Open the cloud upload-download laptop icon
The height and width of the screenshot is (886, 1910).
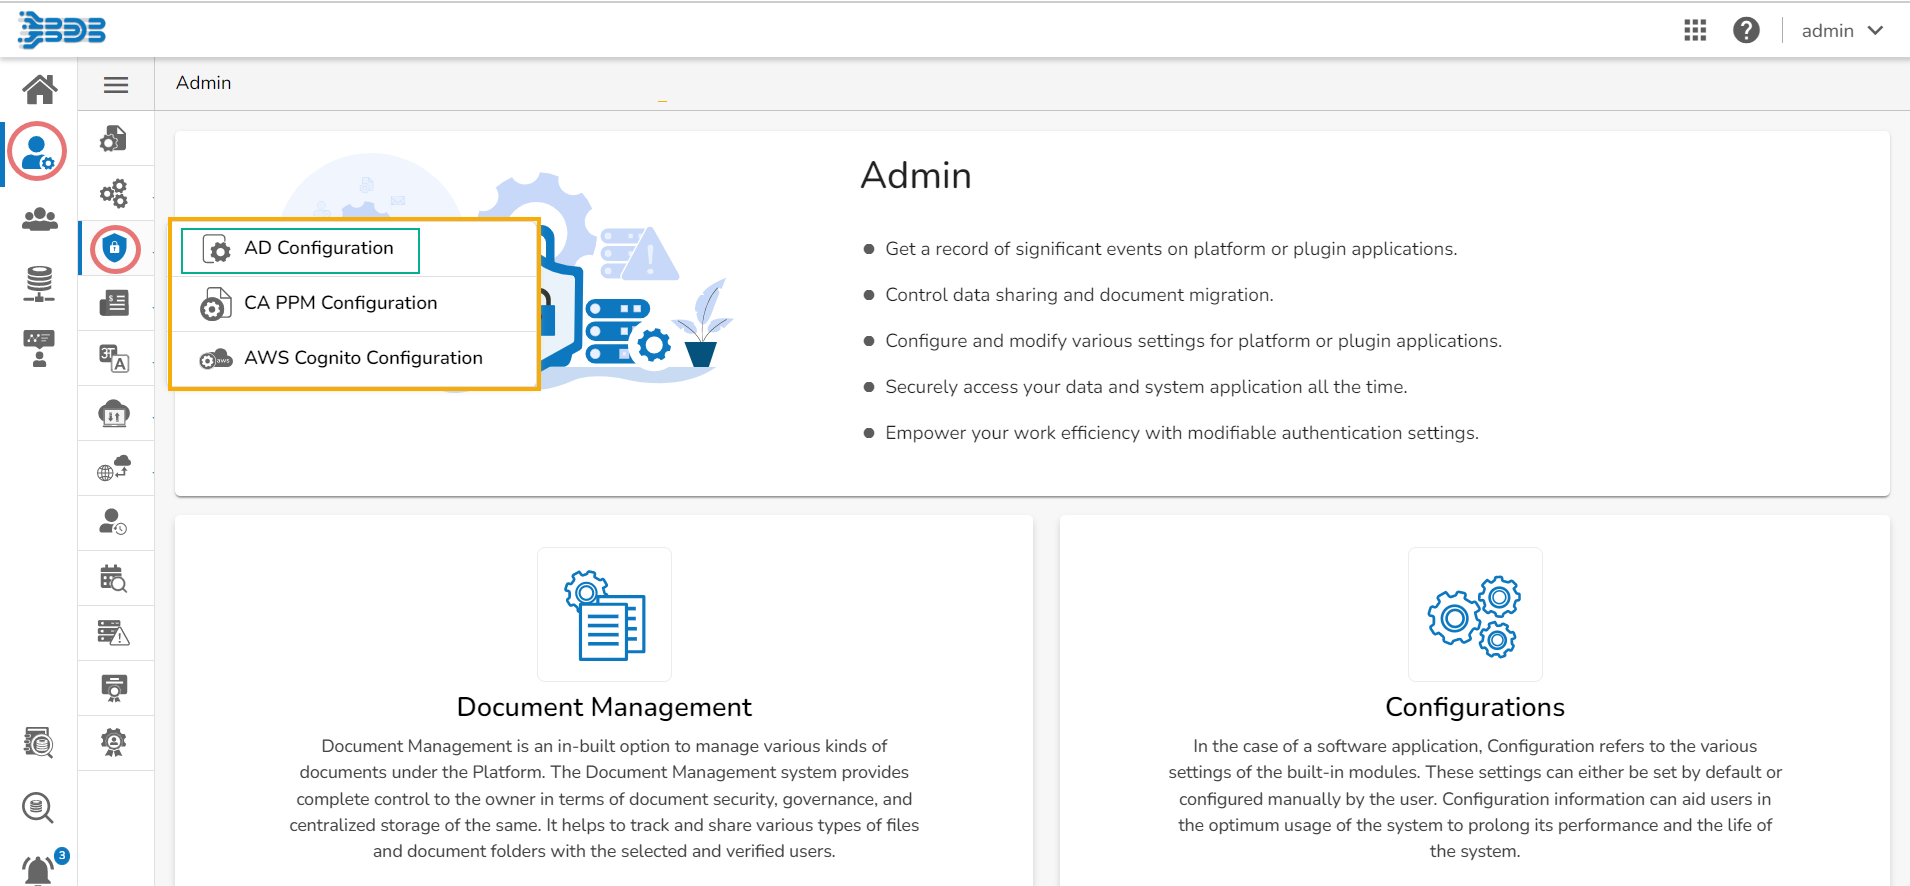coord(114,413)
